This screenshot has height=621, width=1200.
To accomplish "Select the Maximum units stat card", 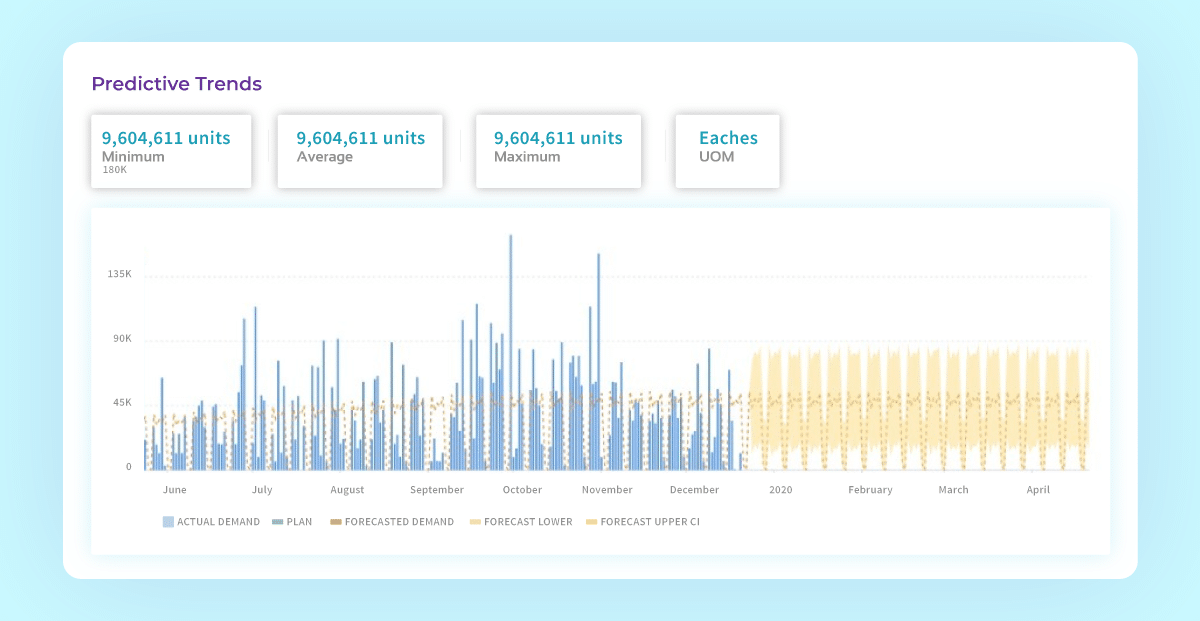I will tap(558, 151).
